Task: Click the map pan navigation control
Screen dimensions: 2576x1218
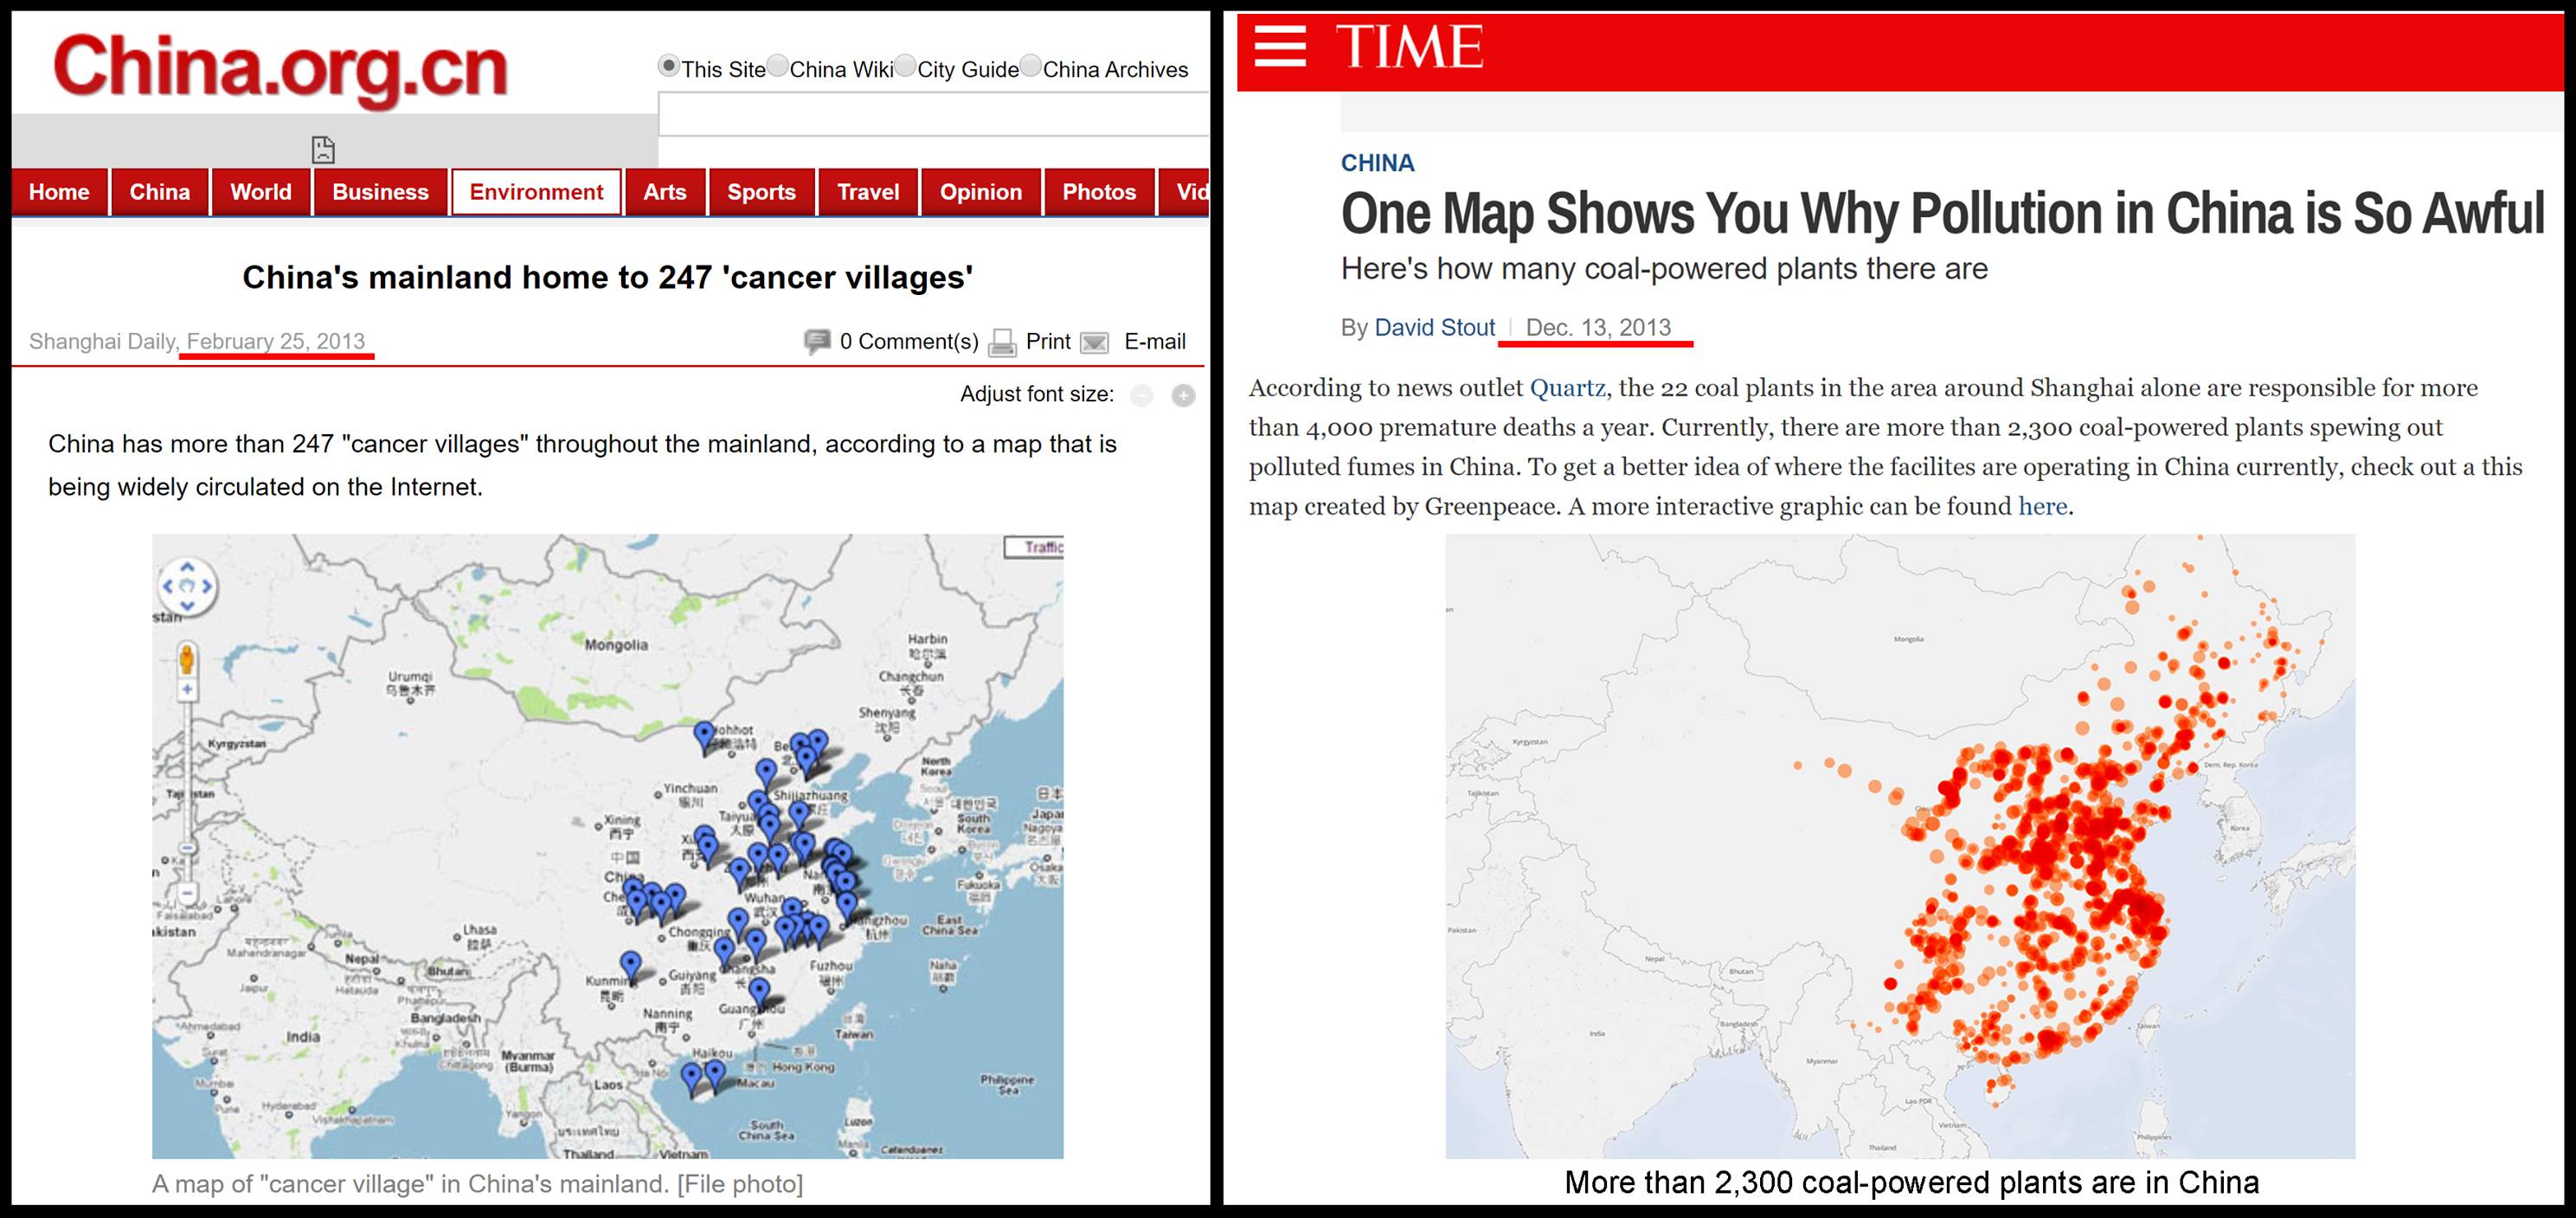Action: pos(187,586)
